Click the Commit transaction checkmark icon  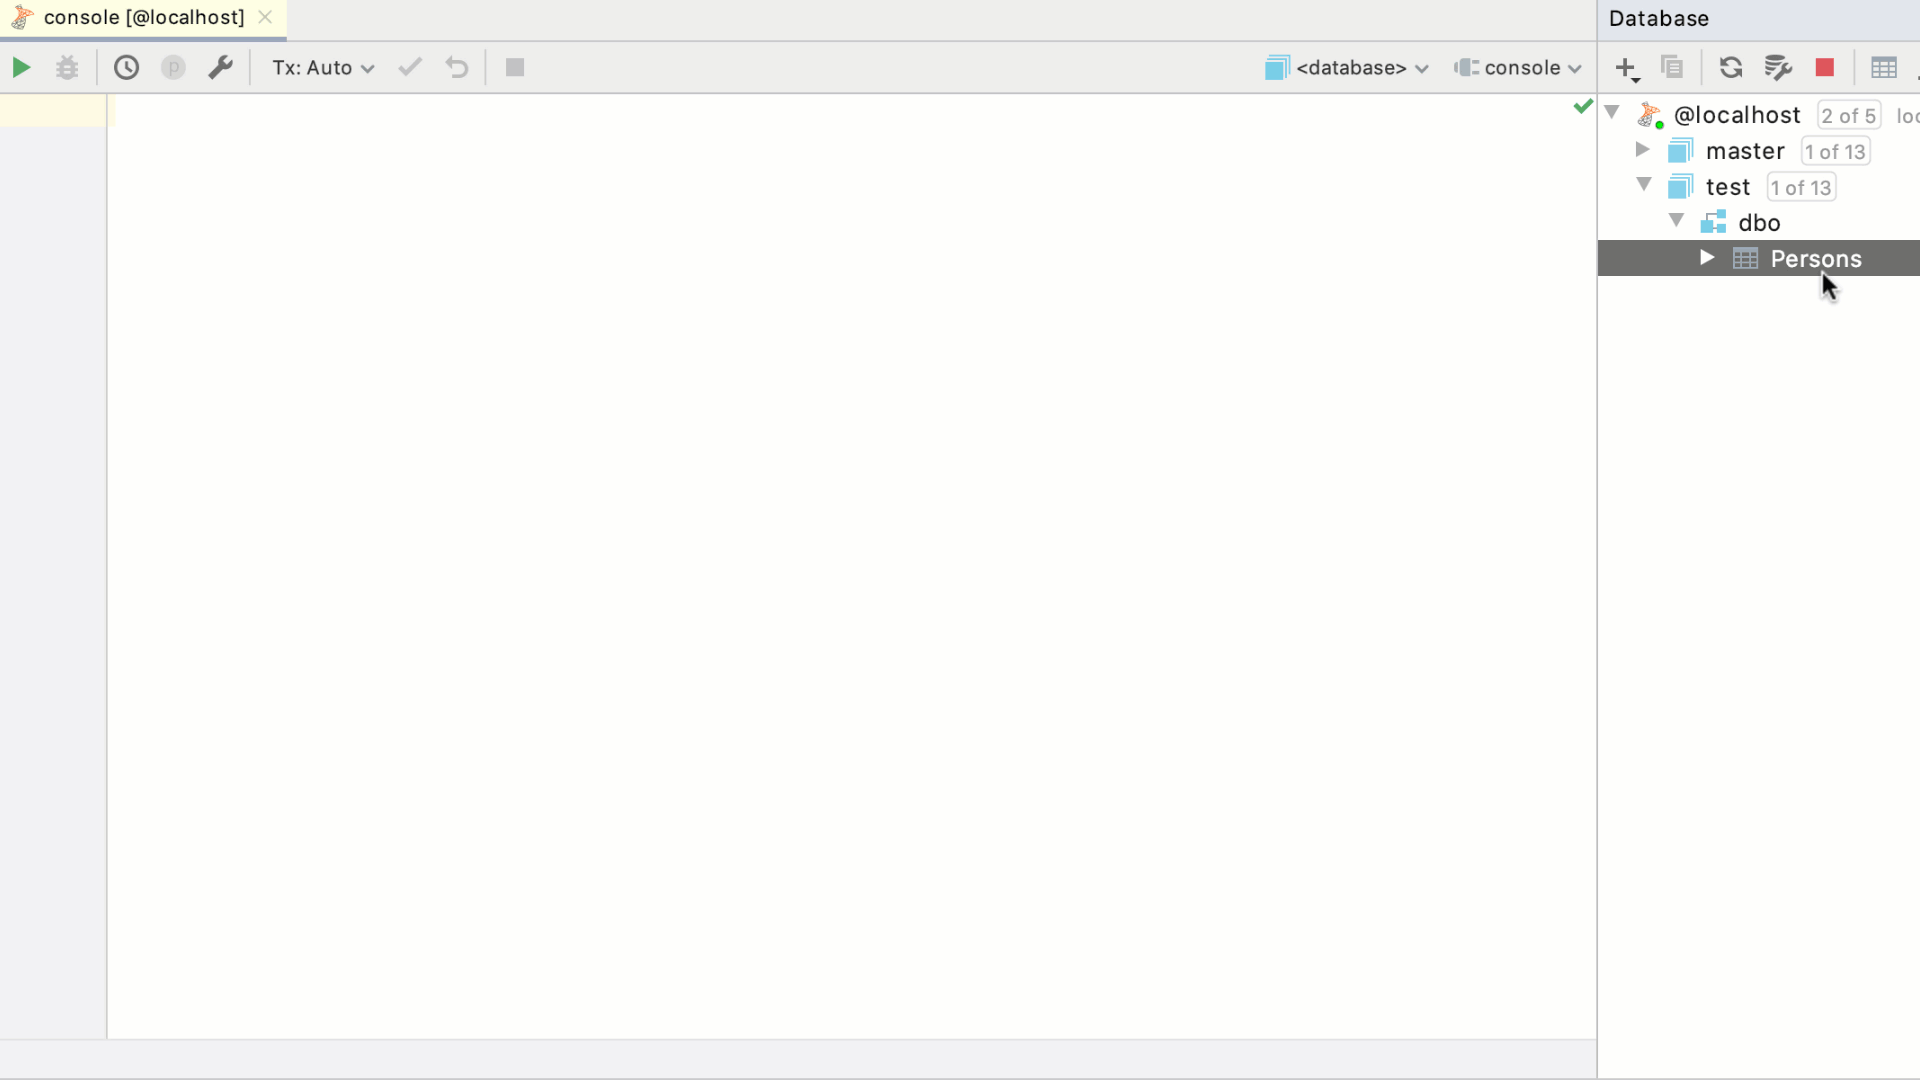click(409, 67)
